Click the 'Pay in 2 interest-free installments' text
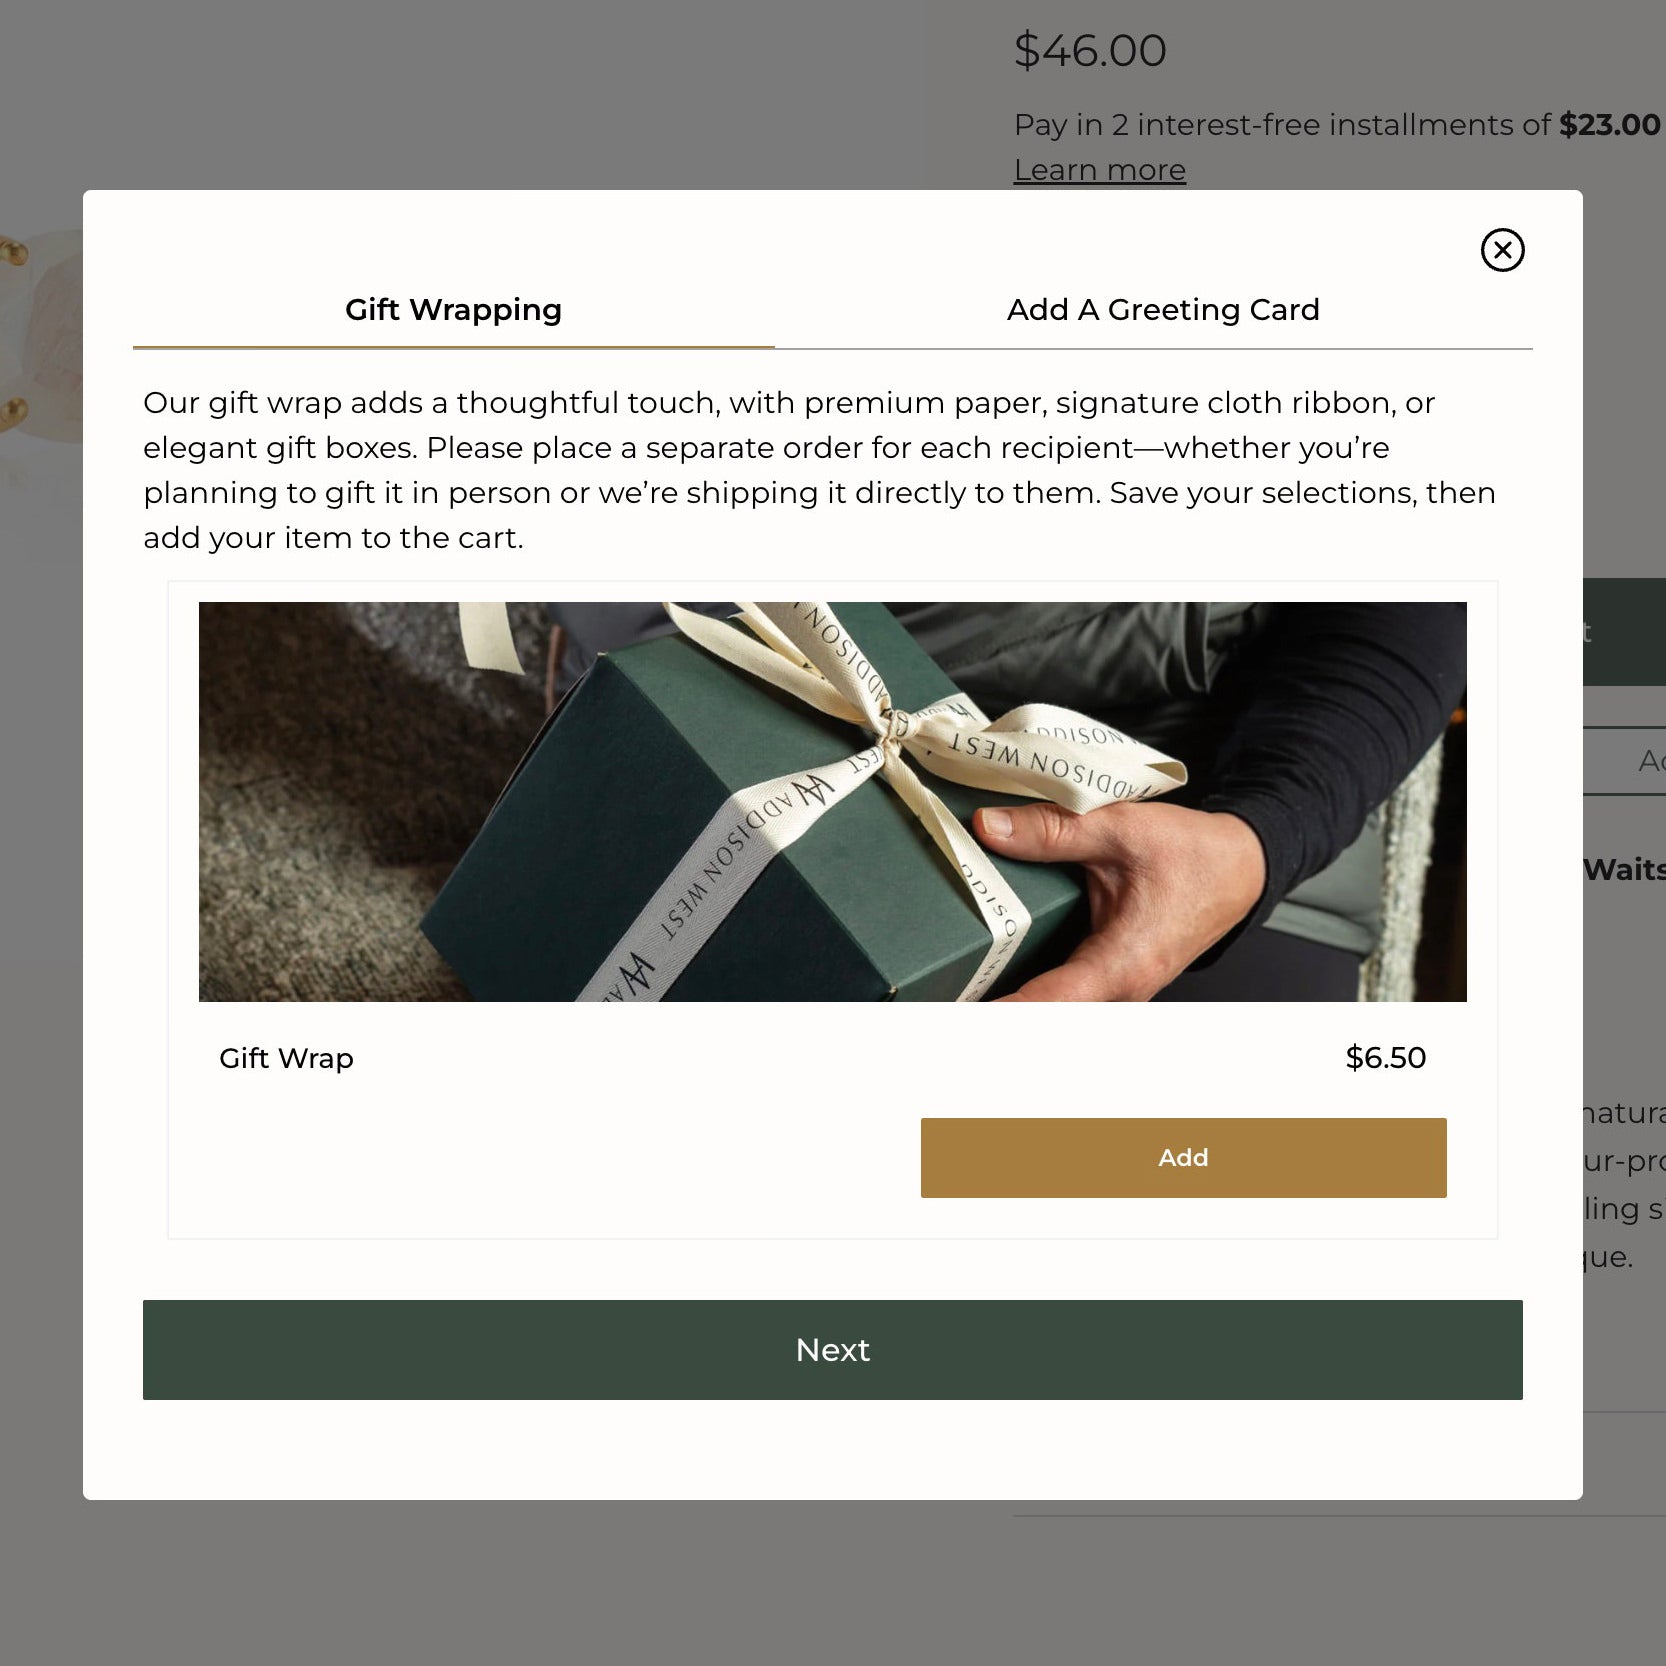 click(x=1280, y=125)
